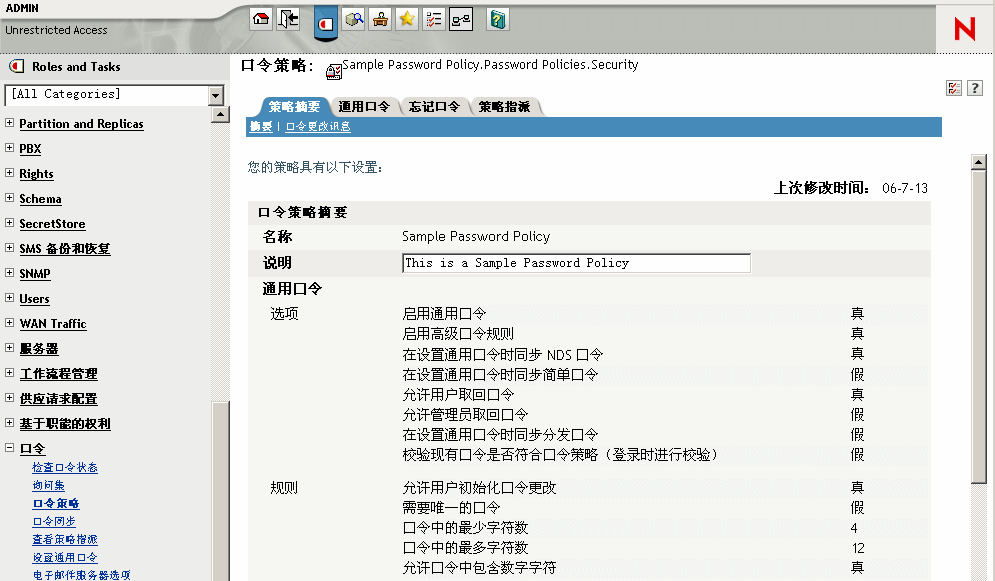The height and width of the screenshot is (581, 995).
Task: Click the network connection toolbar icon
Action: [461, 19]
